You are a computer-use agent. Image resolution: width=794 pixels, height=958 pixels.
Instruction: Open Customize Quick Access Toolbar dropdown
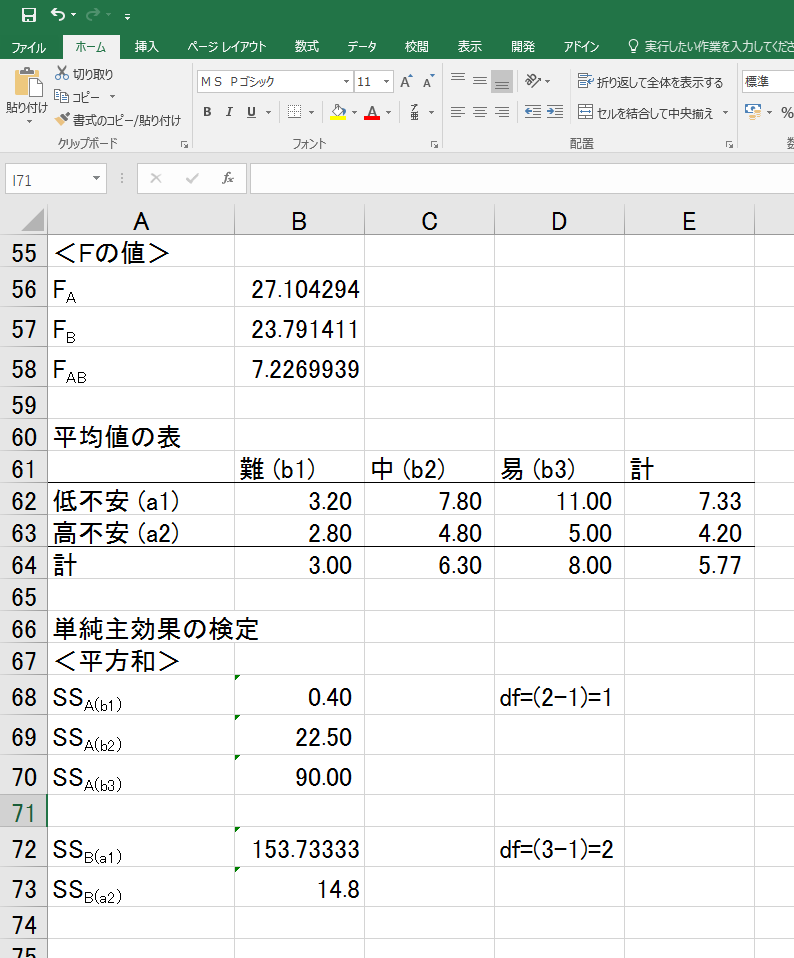[x=127, y=16]
